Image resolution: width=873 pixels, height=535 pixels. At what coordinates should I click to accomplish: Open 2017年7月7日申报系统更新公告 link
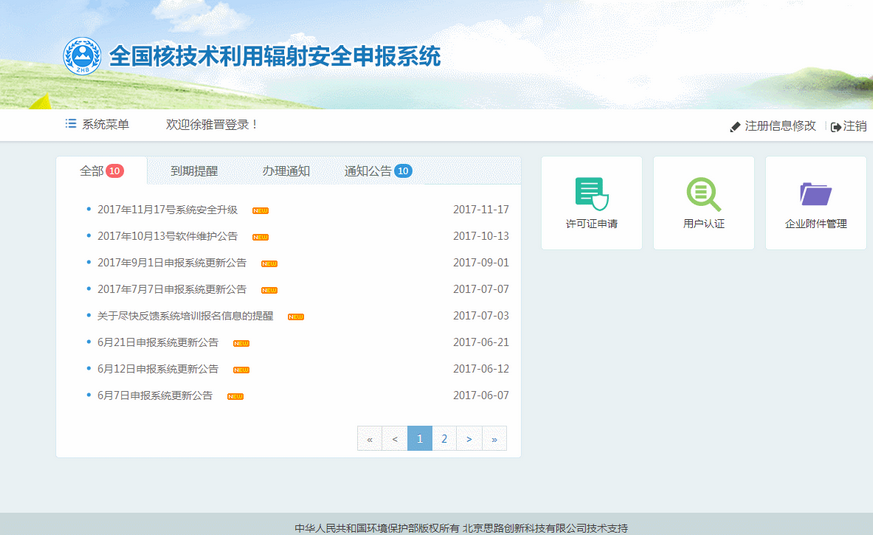tap(172, 290)
